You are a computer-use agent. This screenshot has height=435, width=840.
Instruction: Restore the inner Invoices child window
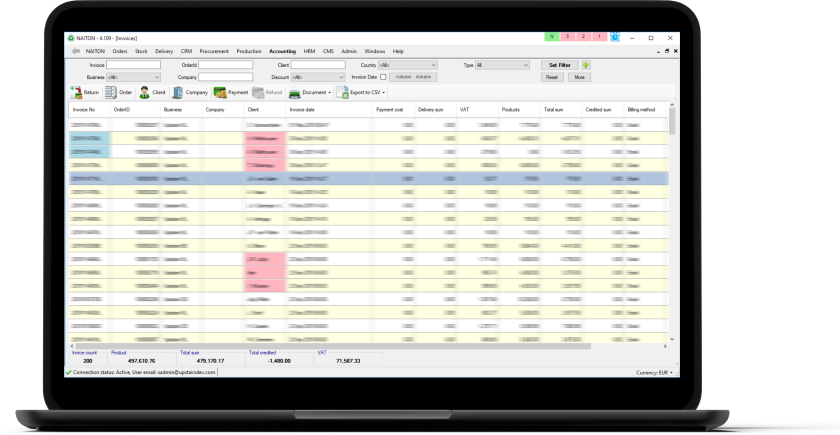667,51
